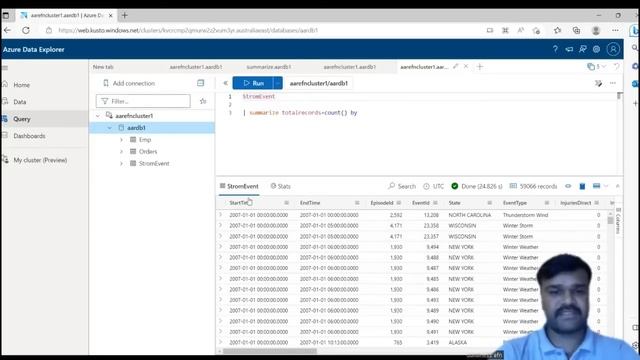Click the summarize line in query editor
This screenshot has width=640, height=360.
click(300, 113)
